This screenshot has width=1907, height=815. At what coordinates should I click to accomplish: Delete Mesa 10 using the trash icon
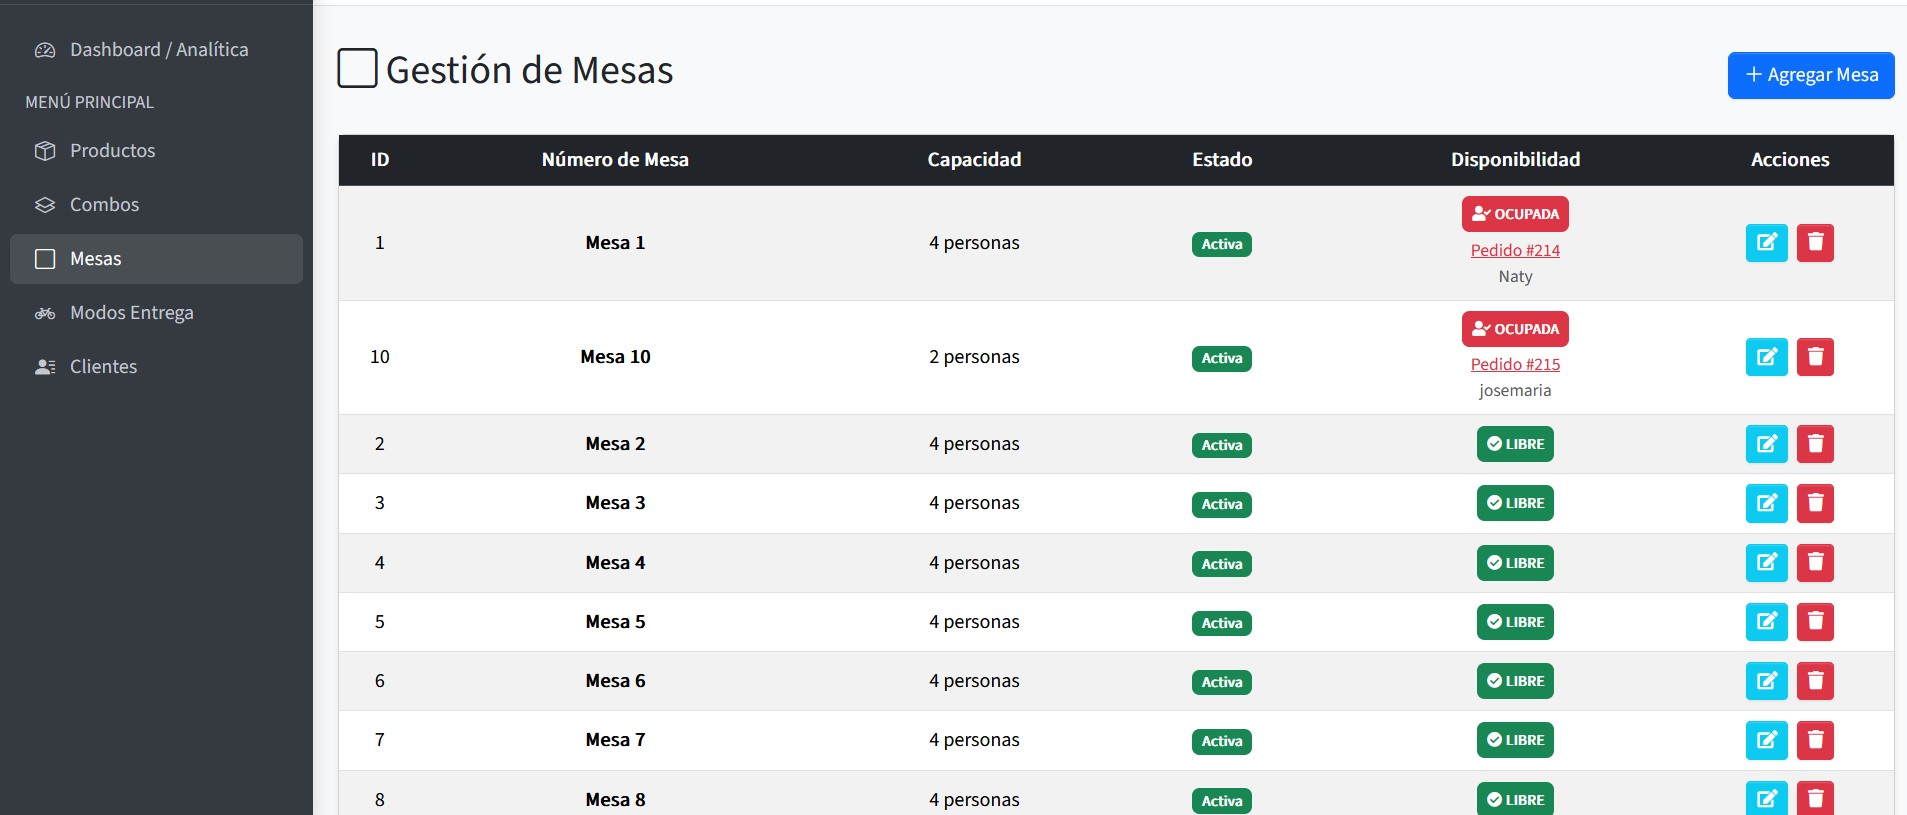[1815, 357]
